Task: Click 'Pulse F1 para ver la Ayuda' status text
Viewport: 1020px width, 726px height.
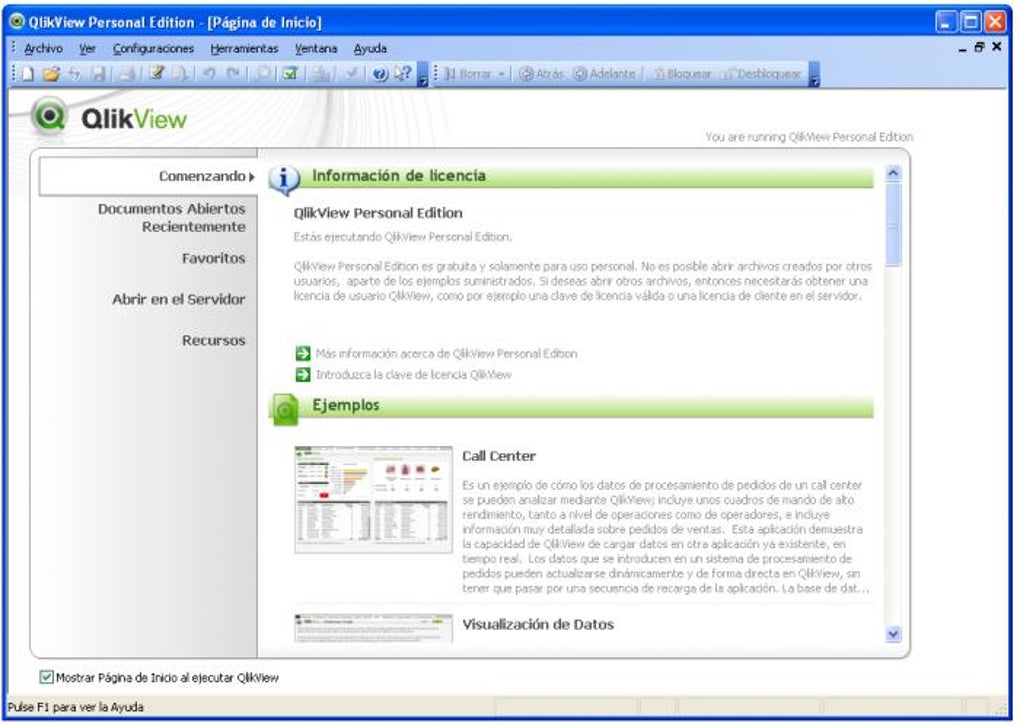Action: pyautogui.click(x=75, y=707)
